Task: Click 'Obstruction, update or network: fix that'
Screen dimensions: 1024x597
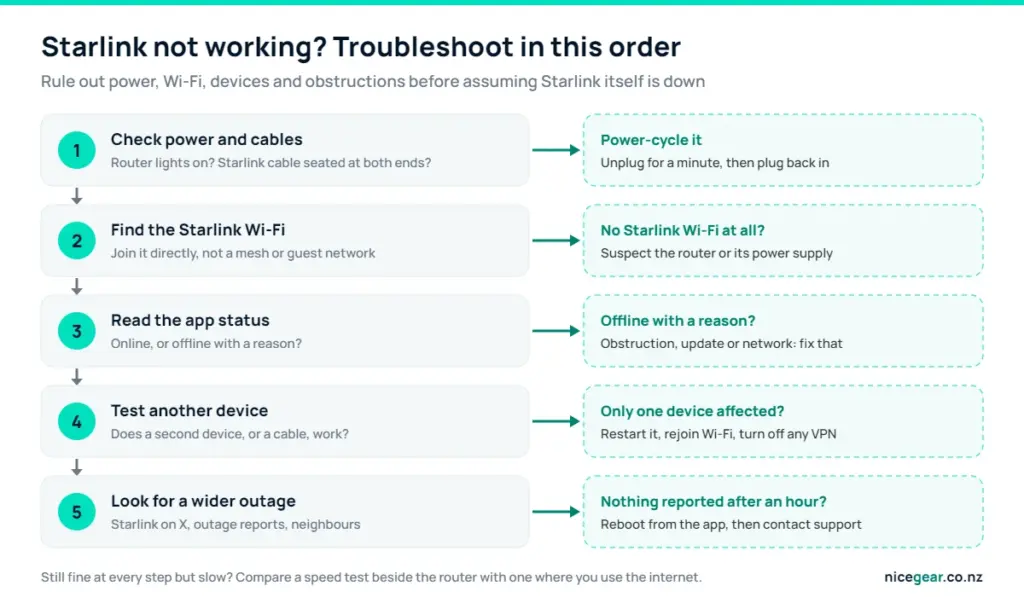Action: (722, 344)
